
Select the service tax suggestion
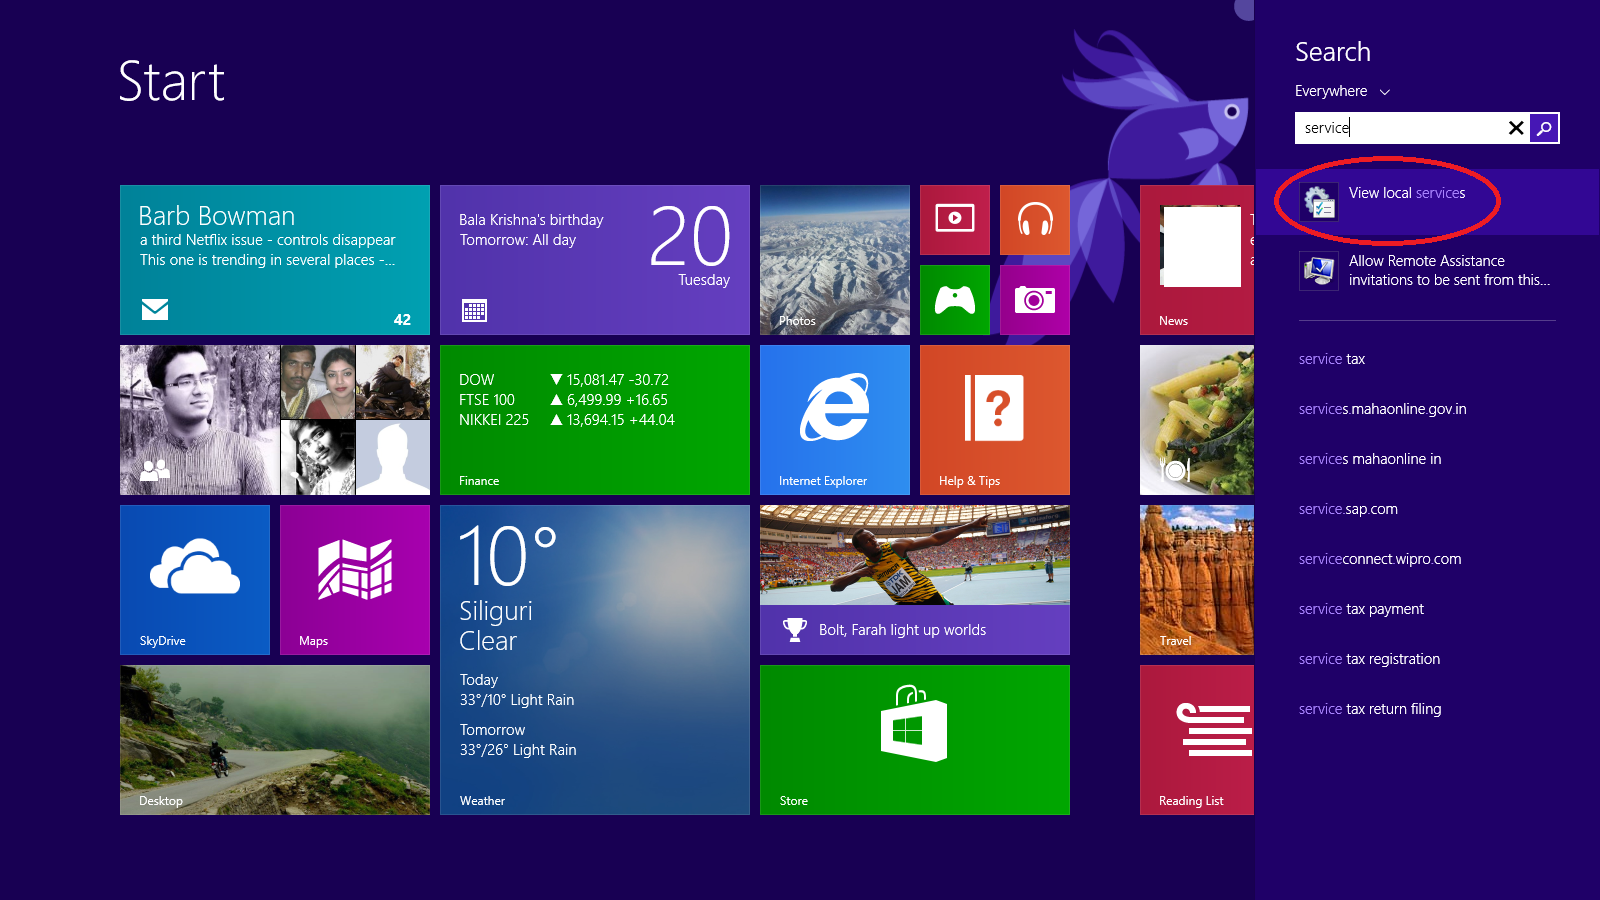1332,359
